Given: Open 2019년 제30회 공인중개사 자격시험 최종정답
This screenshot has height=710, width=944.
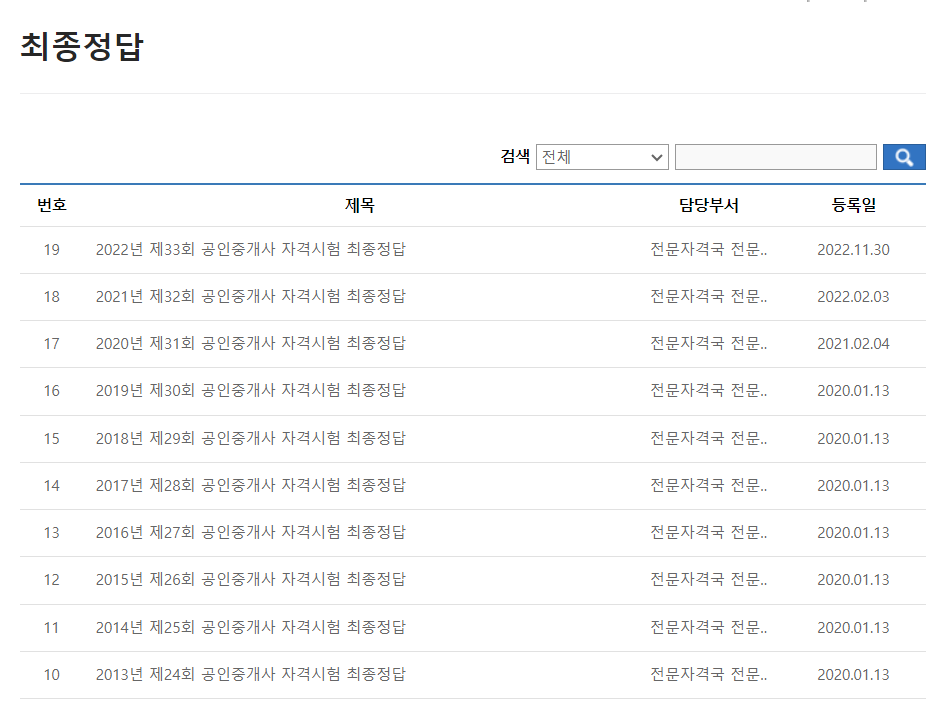Looking at the screenshot, I should coord(250,390).
